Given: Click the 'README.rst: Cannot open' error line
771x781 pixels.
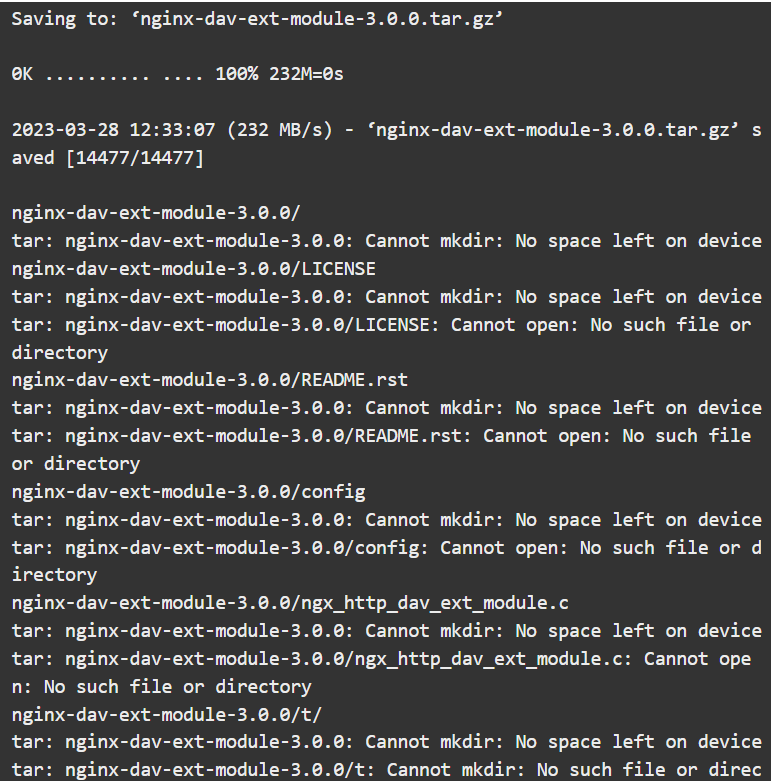Looking at the screenshot, I should point(381,436).
